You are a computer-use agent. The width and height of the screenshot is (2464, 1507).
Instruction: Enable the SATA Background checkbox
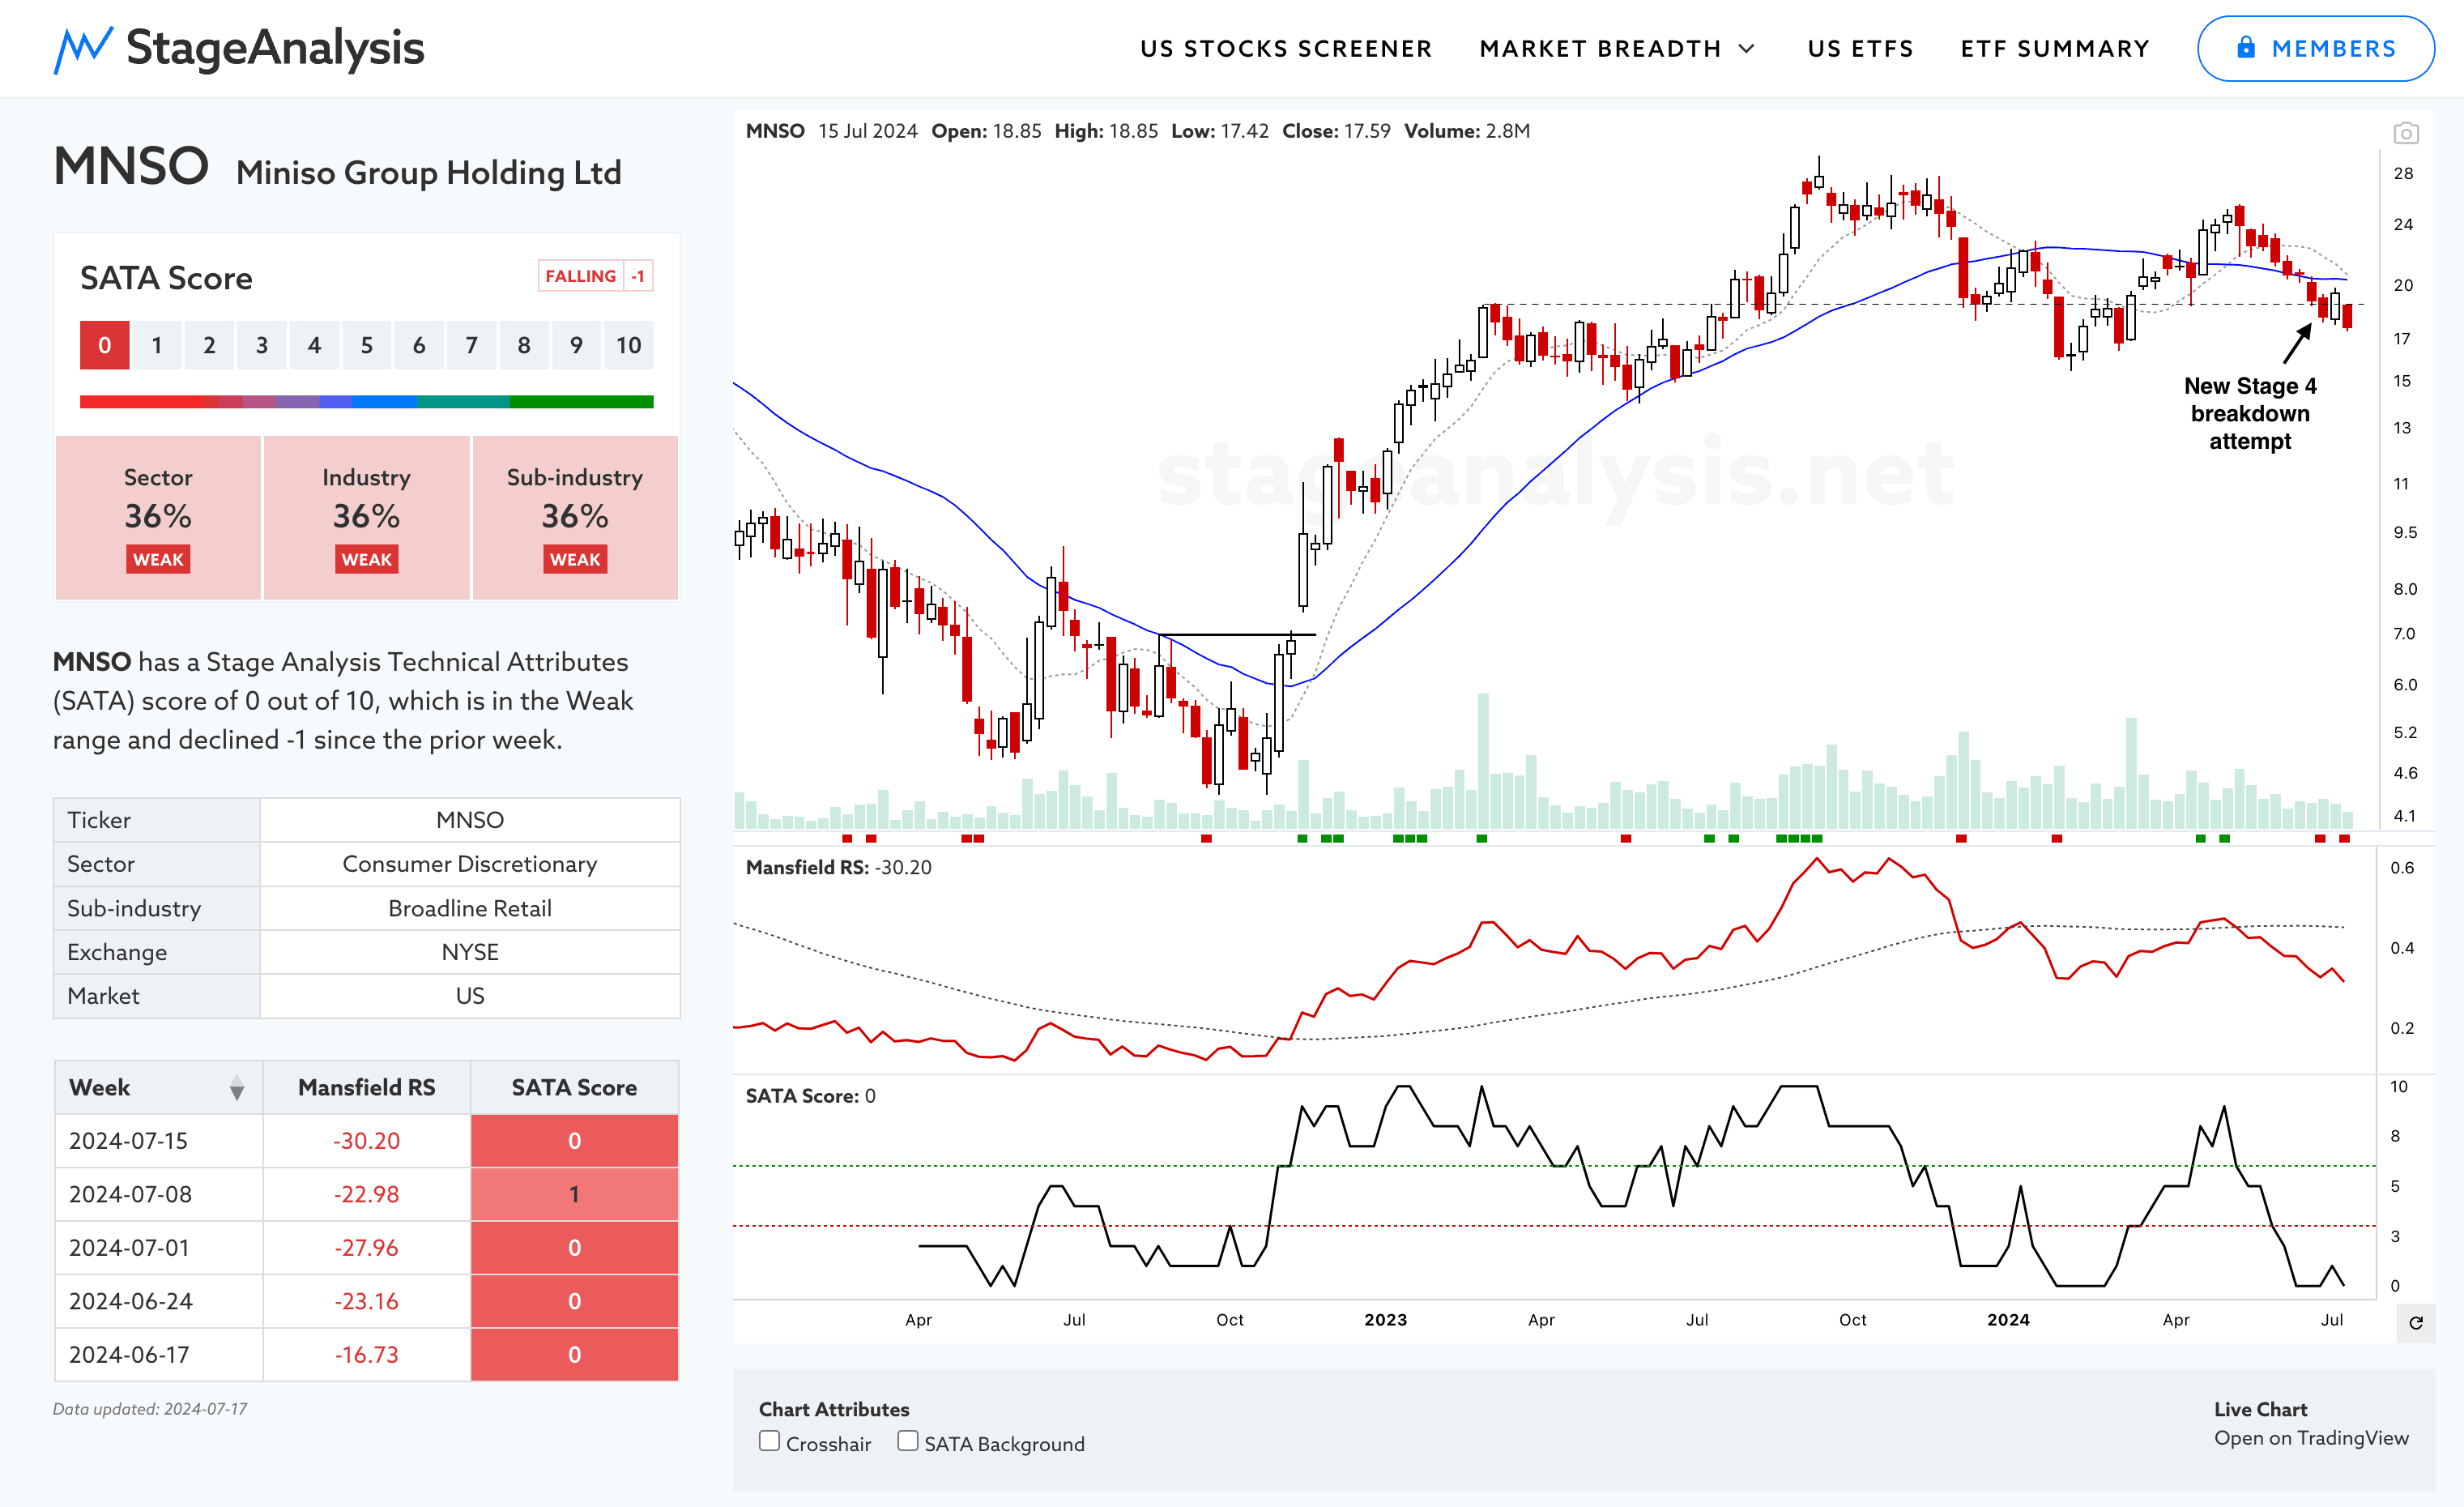907,1441
